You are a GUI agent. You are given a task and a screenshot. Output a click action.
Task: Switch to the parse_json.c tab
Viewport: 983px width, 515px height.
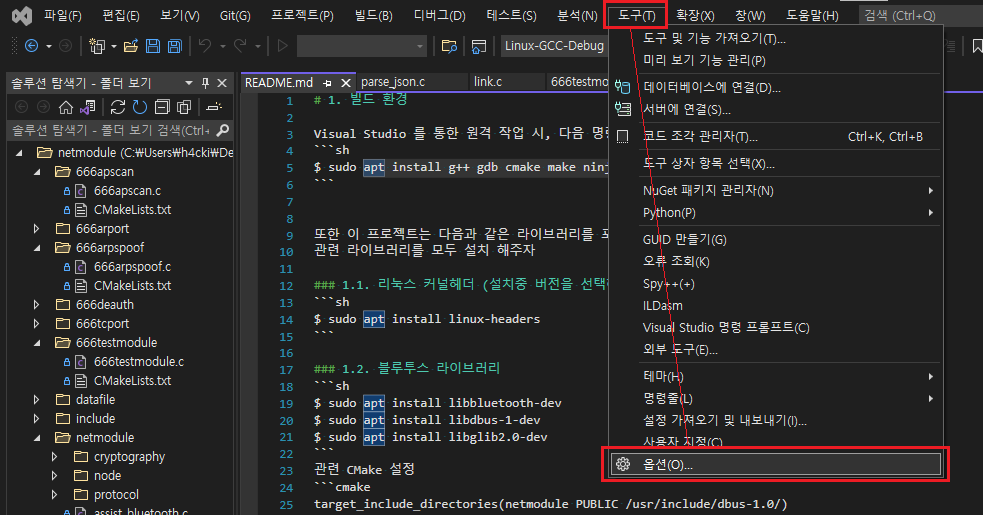click(x=393, y=82)
